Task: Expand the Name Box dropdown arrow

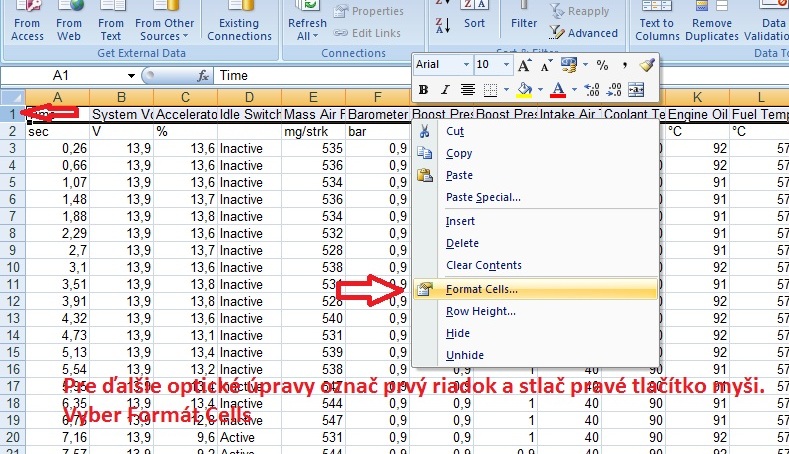Action: (x=131, y=75)
